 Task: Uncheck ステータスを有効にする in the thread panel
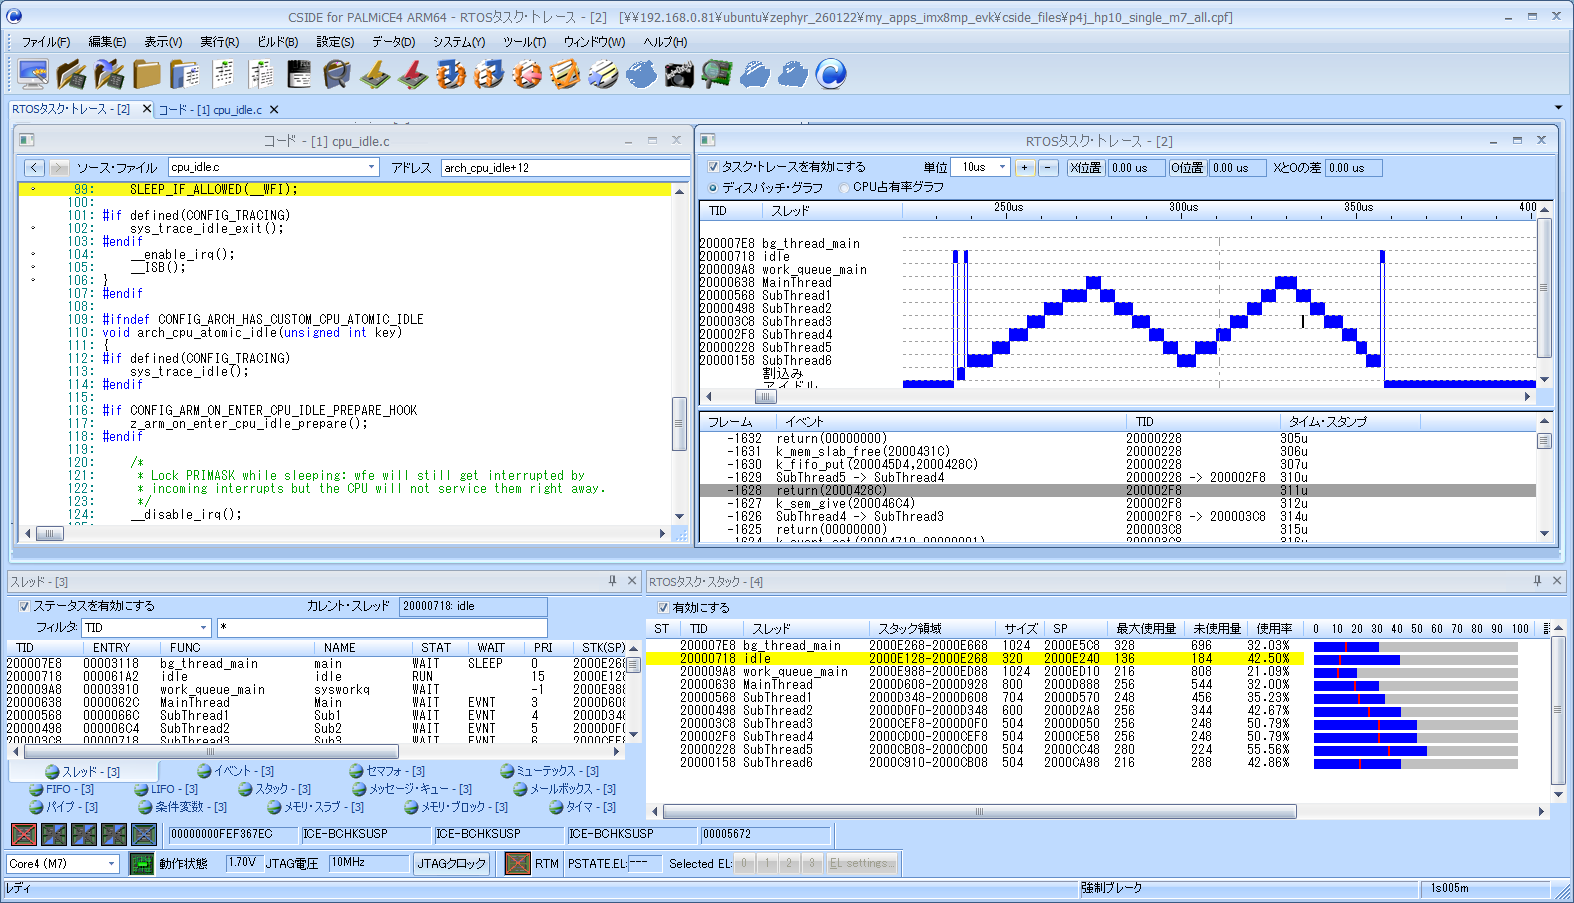(25, 606)
